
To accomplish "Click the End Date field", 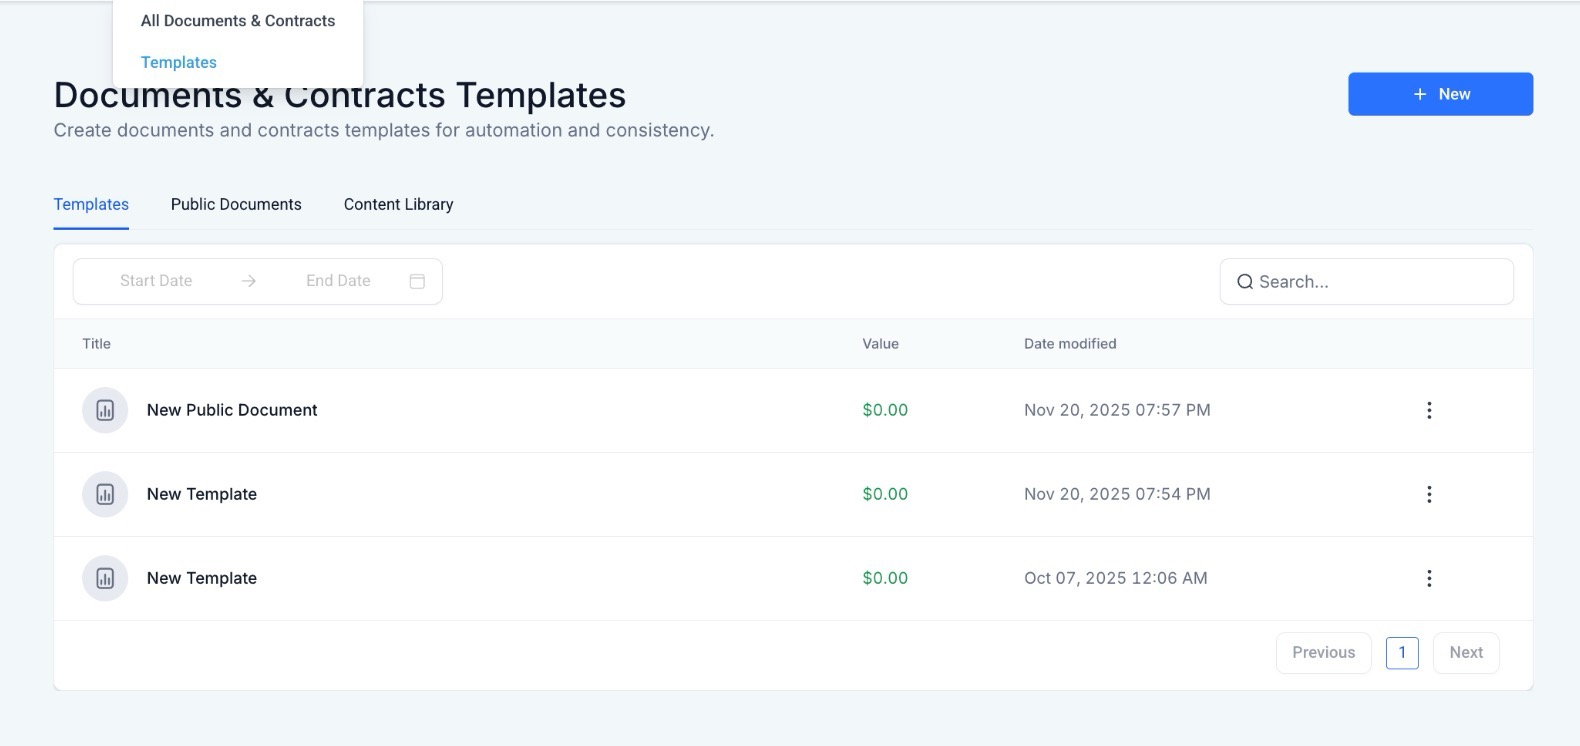I will click(338, 281).
